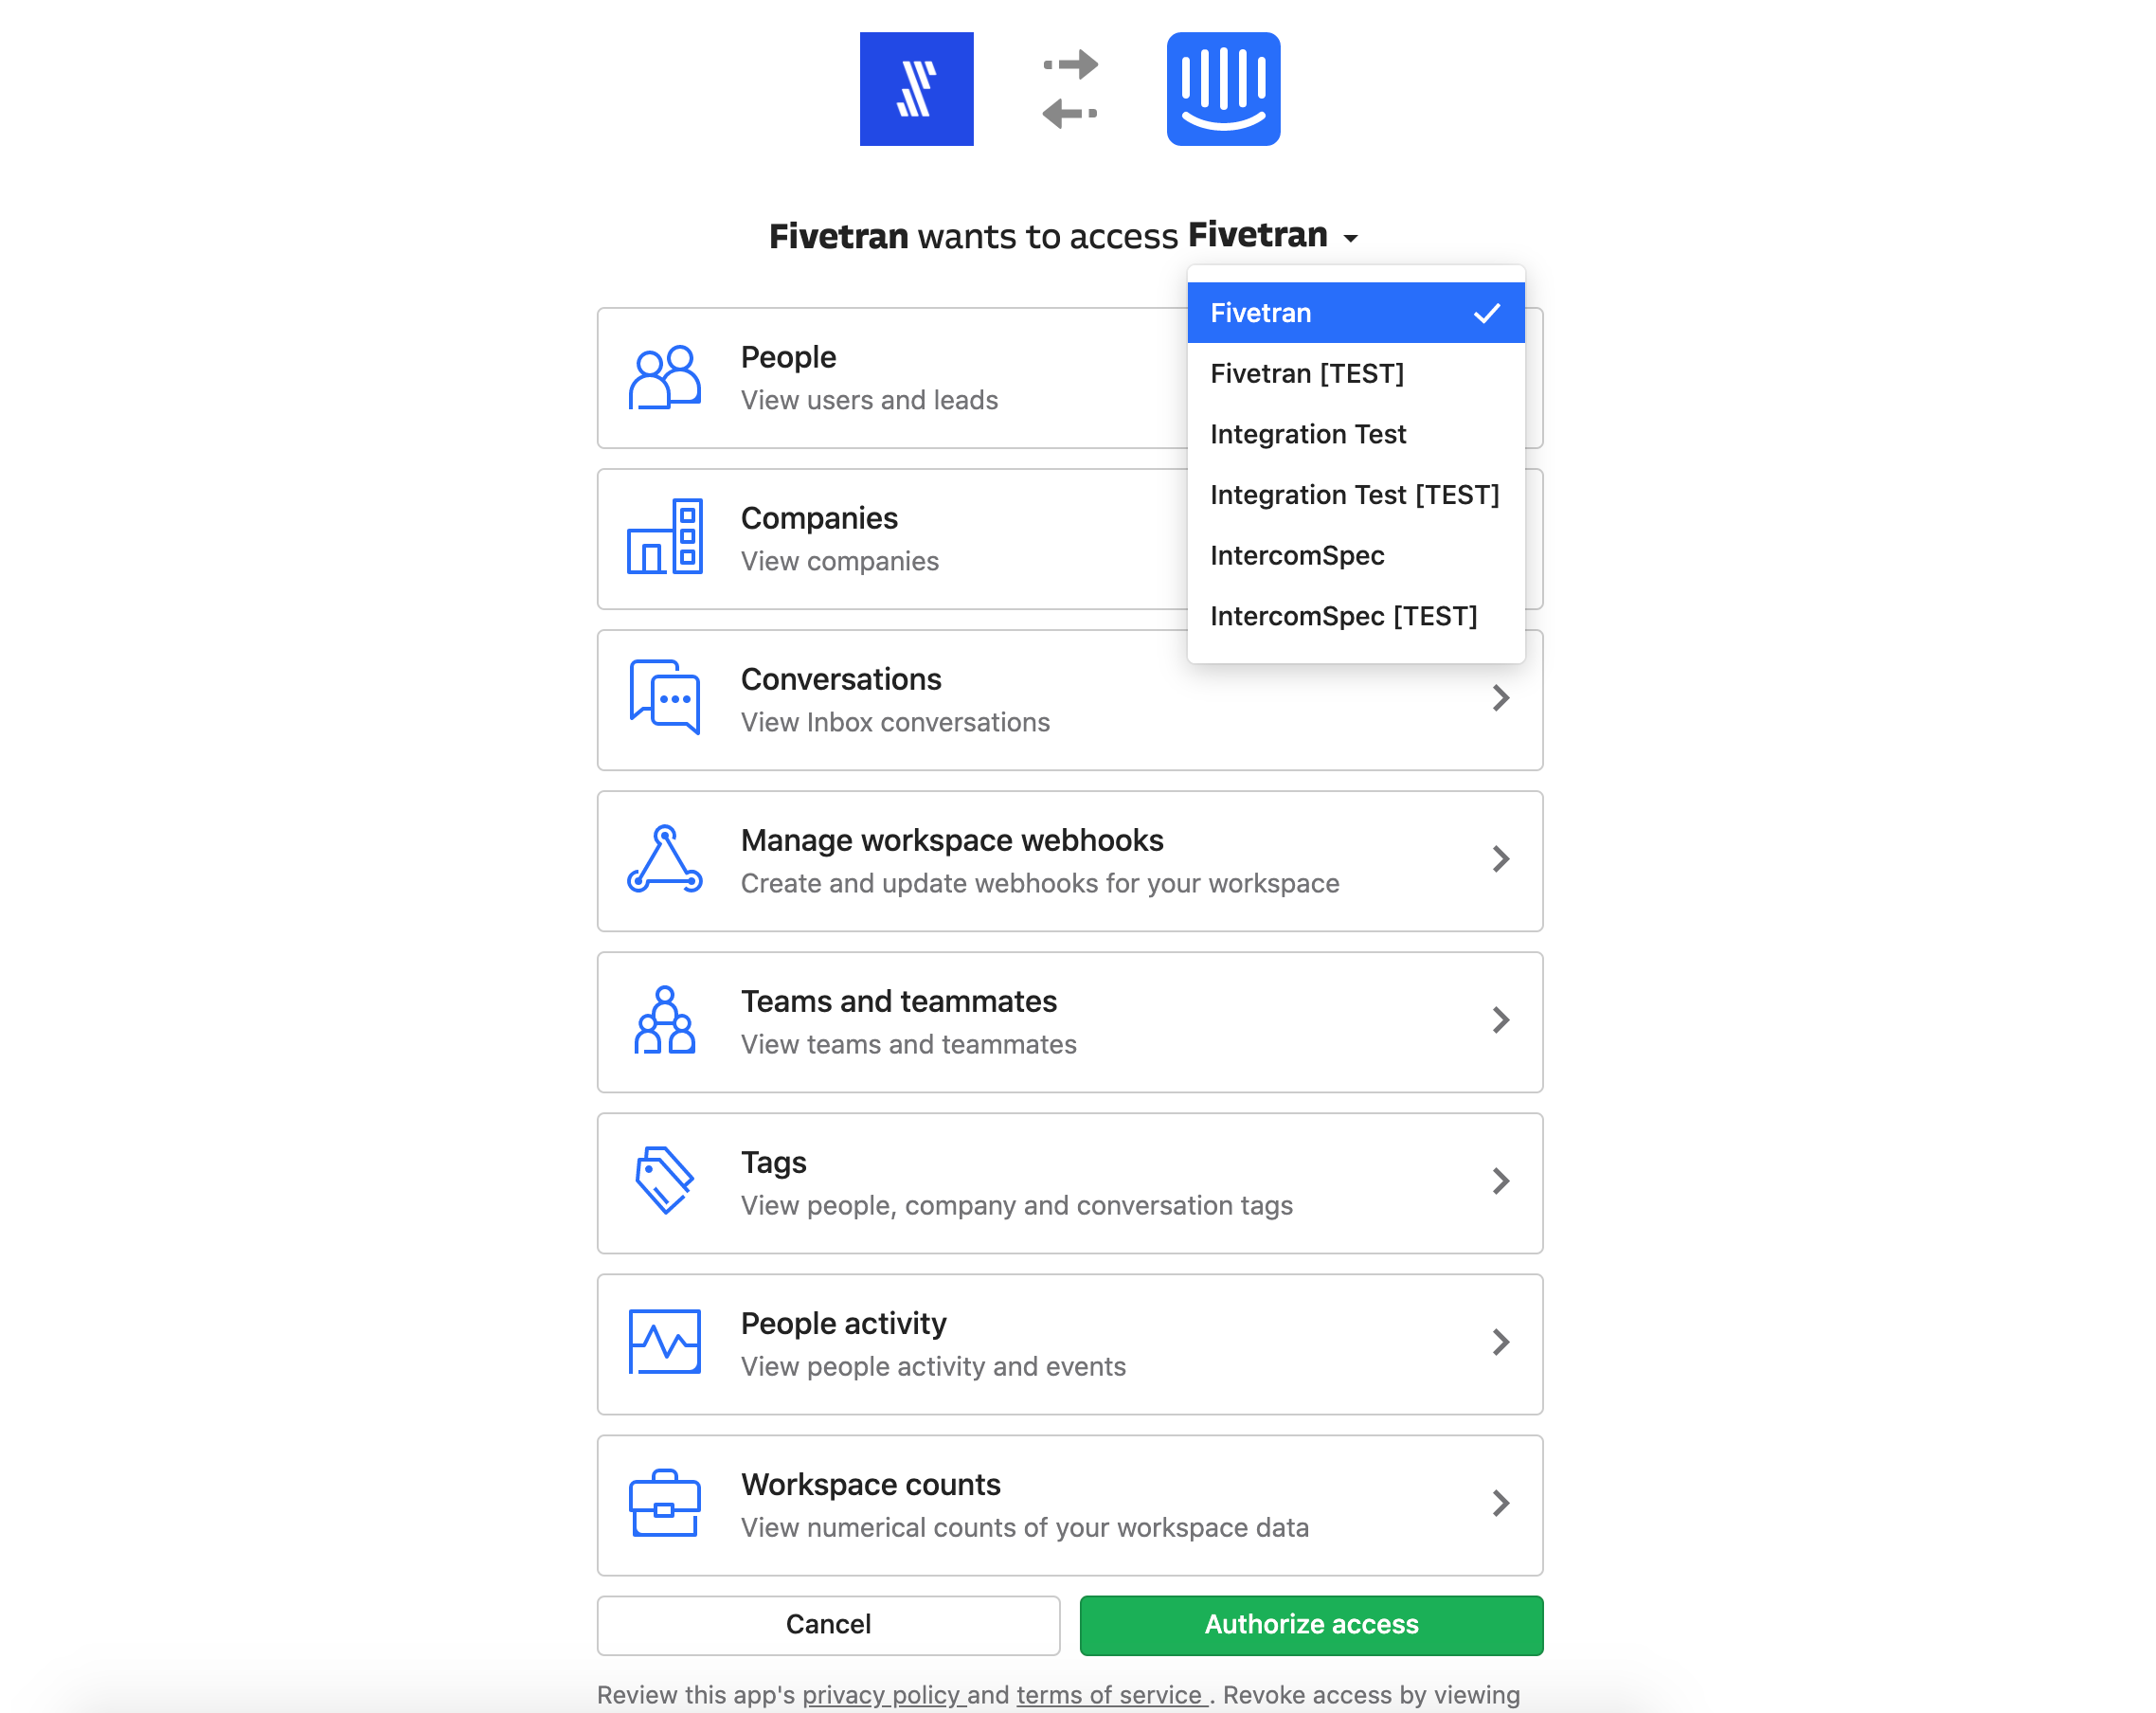Expand the Manage workspace webhooks chevron
The width and height of the screenshot is (2156, 1713).
(1500, 859)
